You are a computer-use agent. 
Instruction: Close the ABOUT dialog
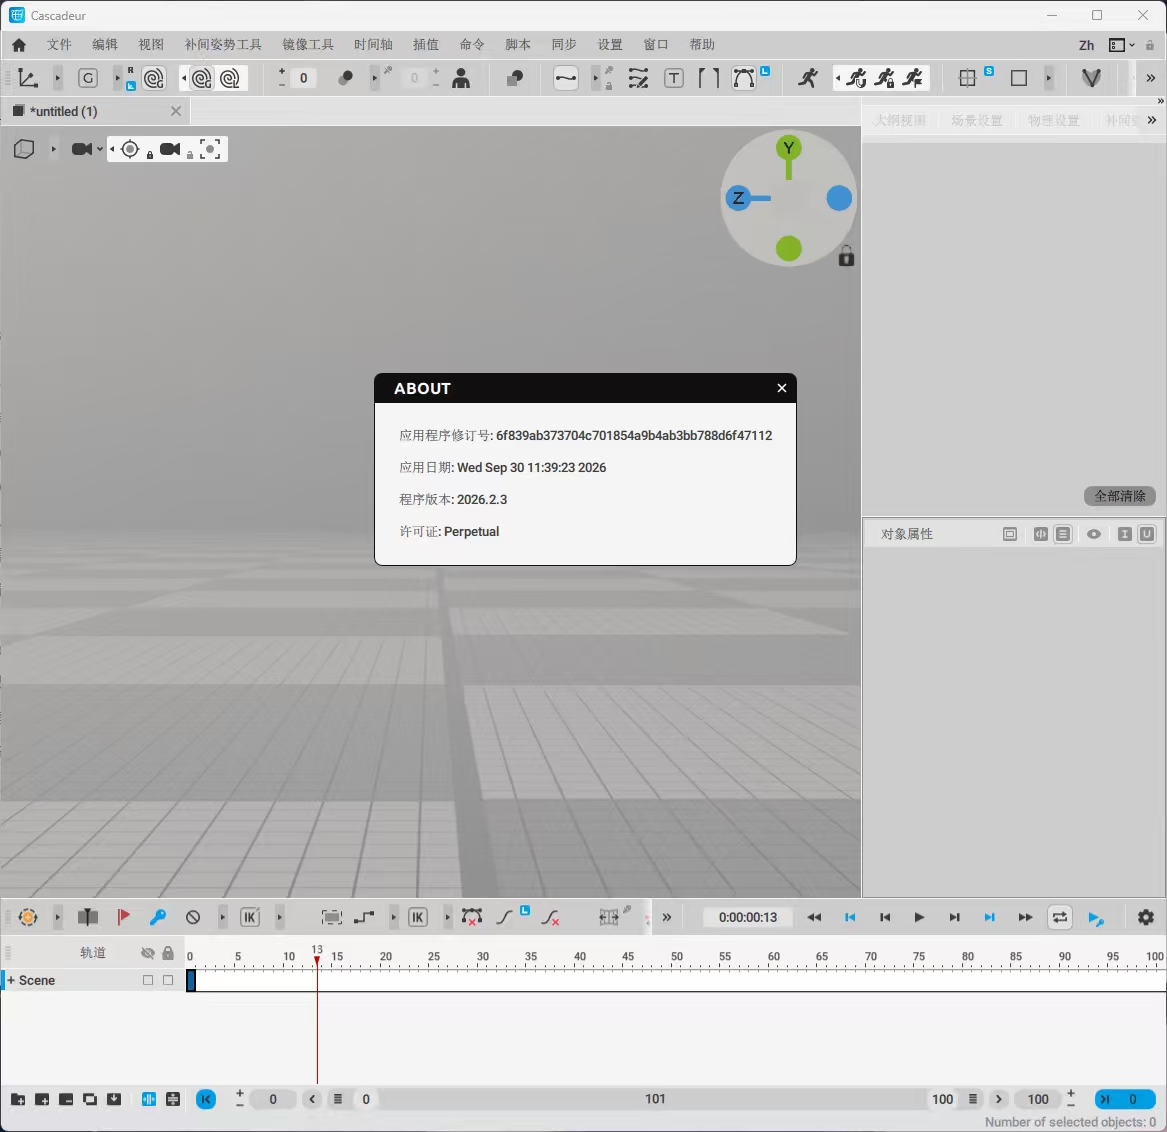[781, 388]
